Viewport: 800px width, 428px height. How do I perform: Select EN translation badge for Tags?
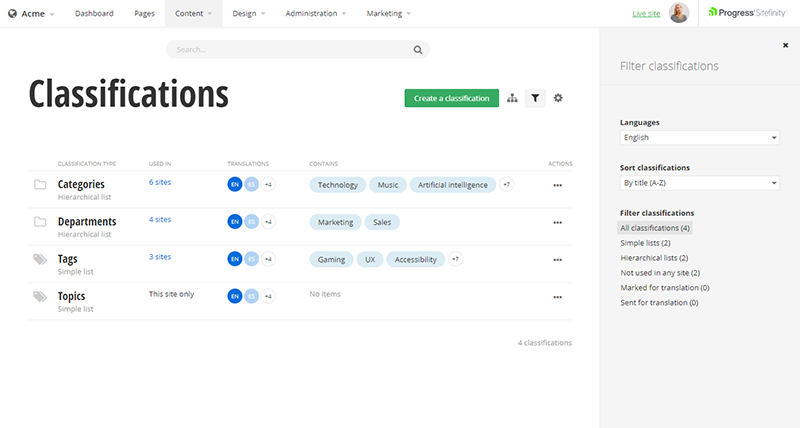tap(235, 259)
